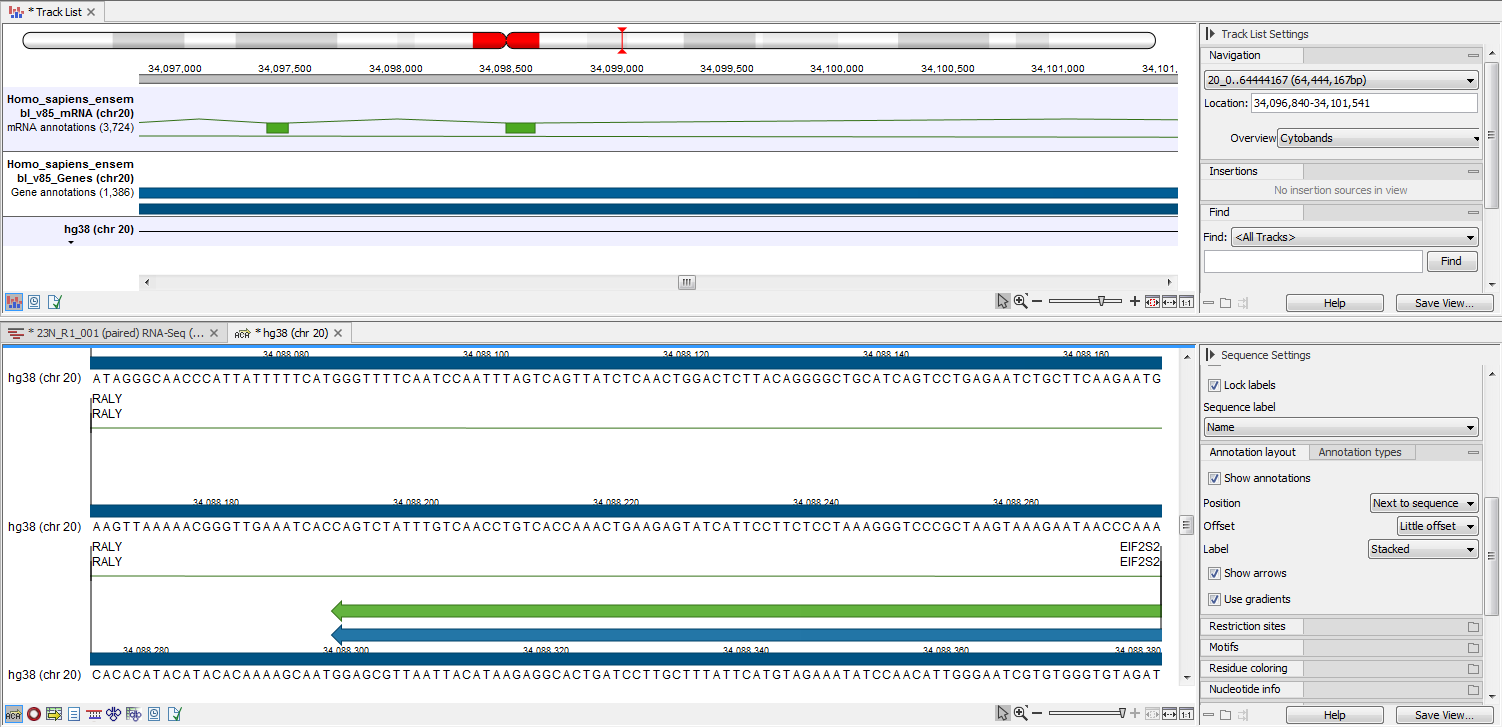Uncheck the Lock labels checkbox
This screenshot has width=1502, height=727.
(1214, 385)
